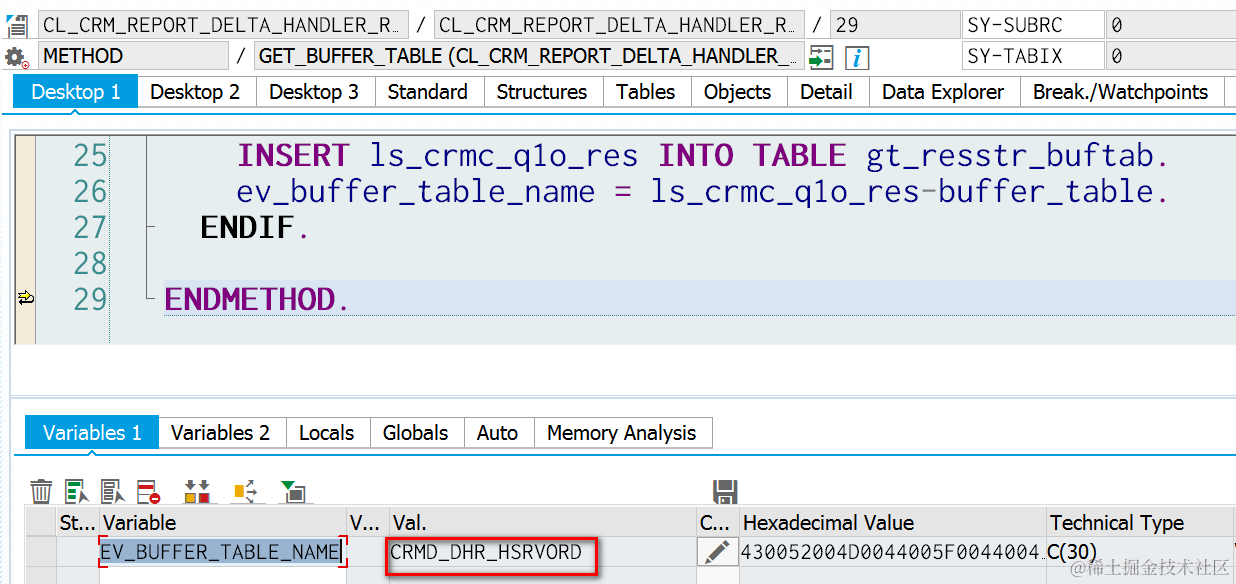Select the Globals tab
The width and height of the screenshot is (1236, 584).
pos(416,433)
